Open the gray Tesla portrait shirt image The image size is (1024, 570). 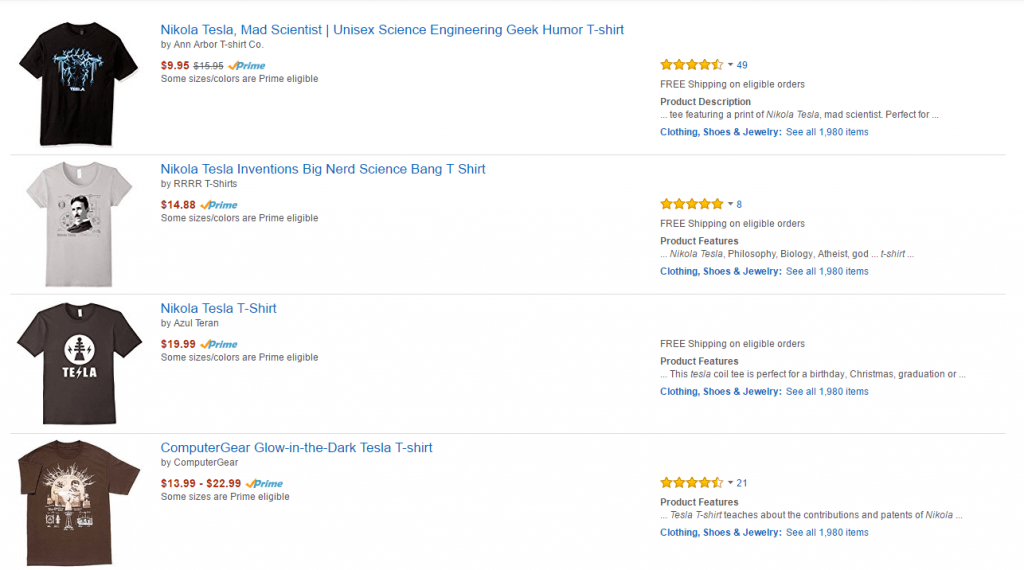coord(79,224)
